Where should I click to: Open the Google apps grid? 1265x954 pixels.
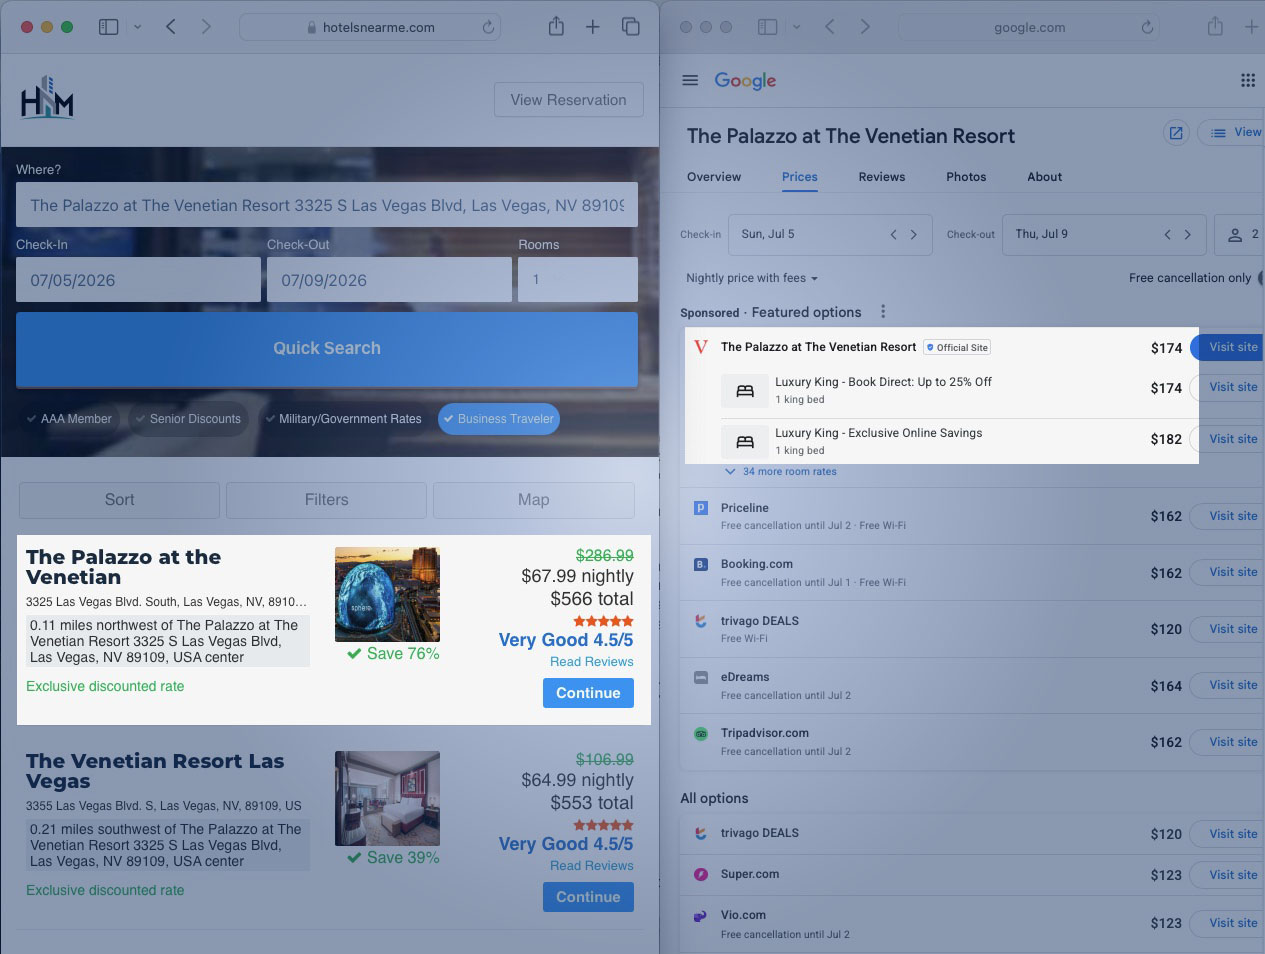coord(1248,80)
